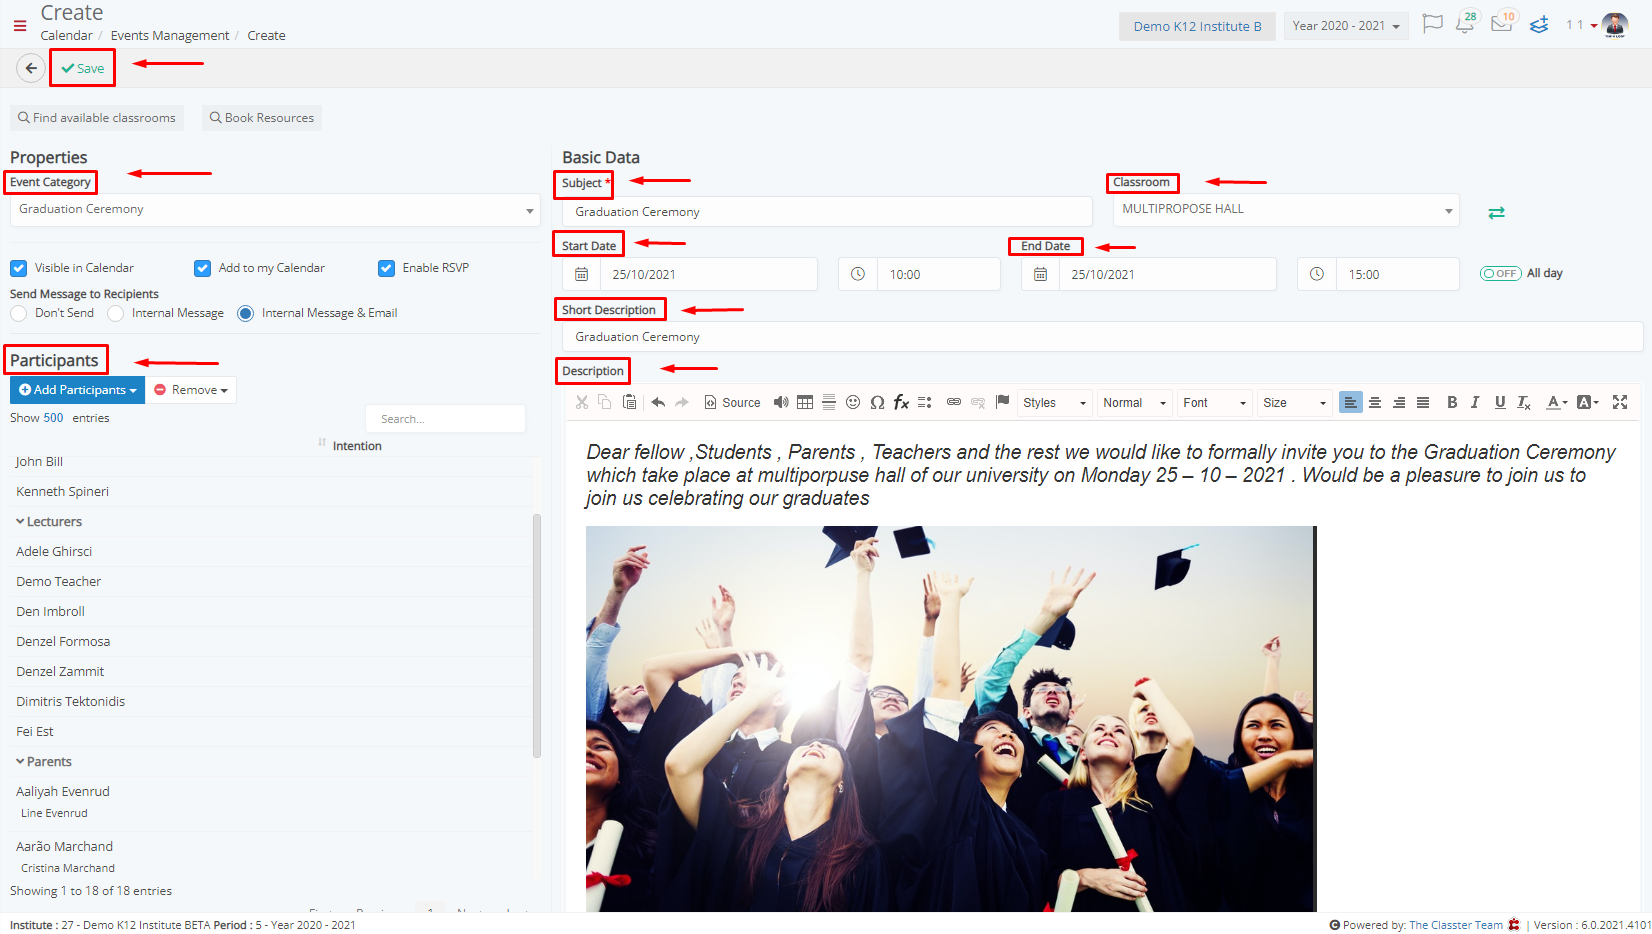The width and height of the screenshot is (1652, 934).
Task: Open End Date calendar picker icon
Action: click(1041, 274)
